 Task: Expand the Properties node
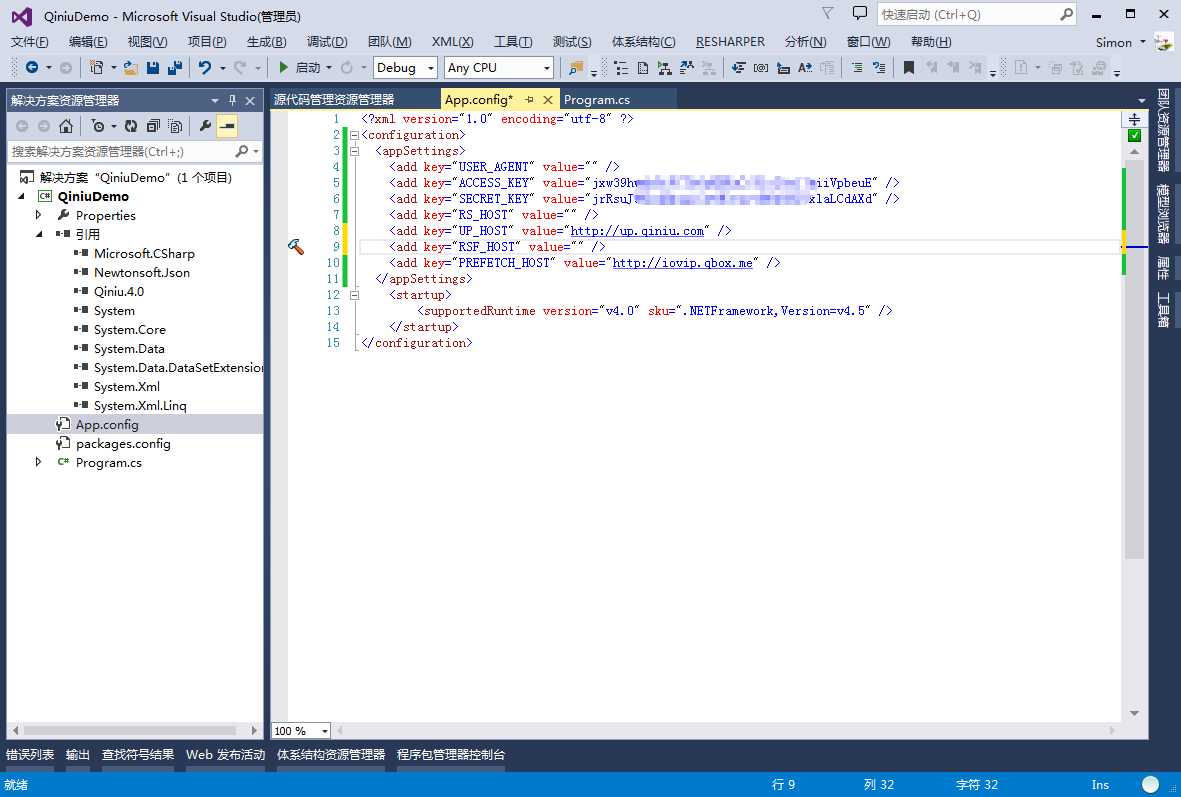pyautogui.click(x=38, y=215)
